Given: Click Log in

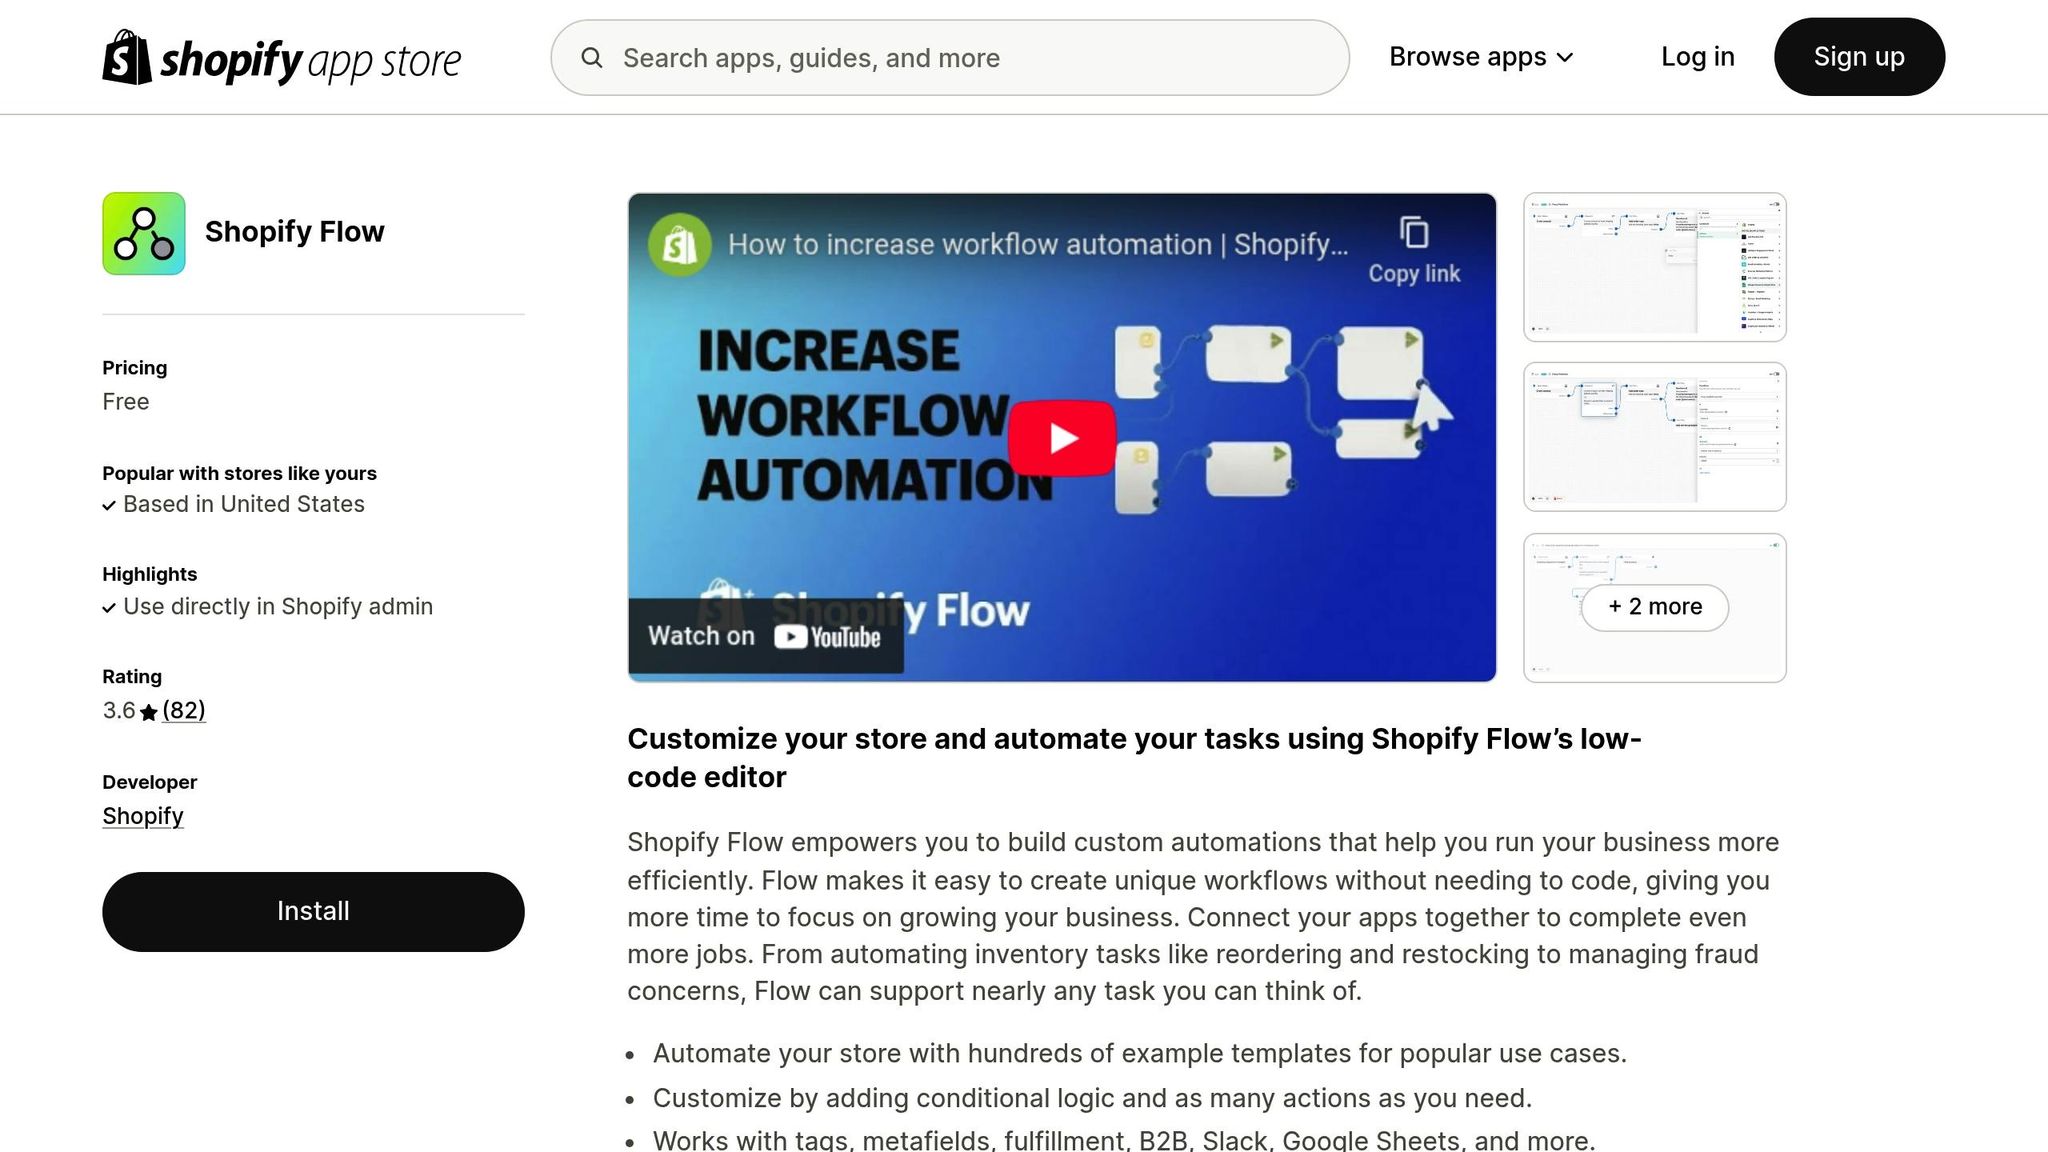Looking at the screenshot, I should [1697, 57].
